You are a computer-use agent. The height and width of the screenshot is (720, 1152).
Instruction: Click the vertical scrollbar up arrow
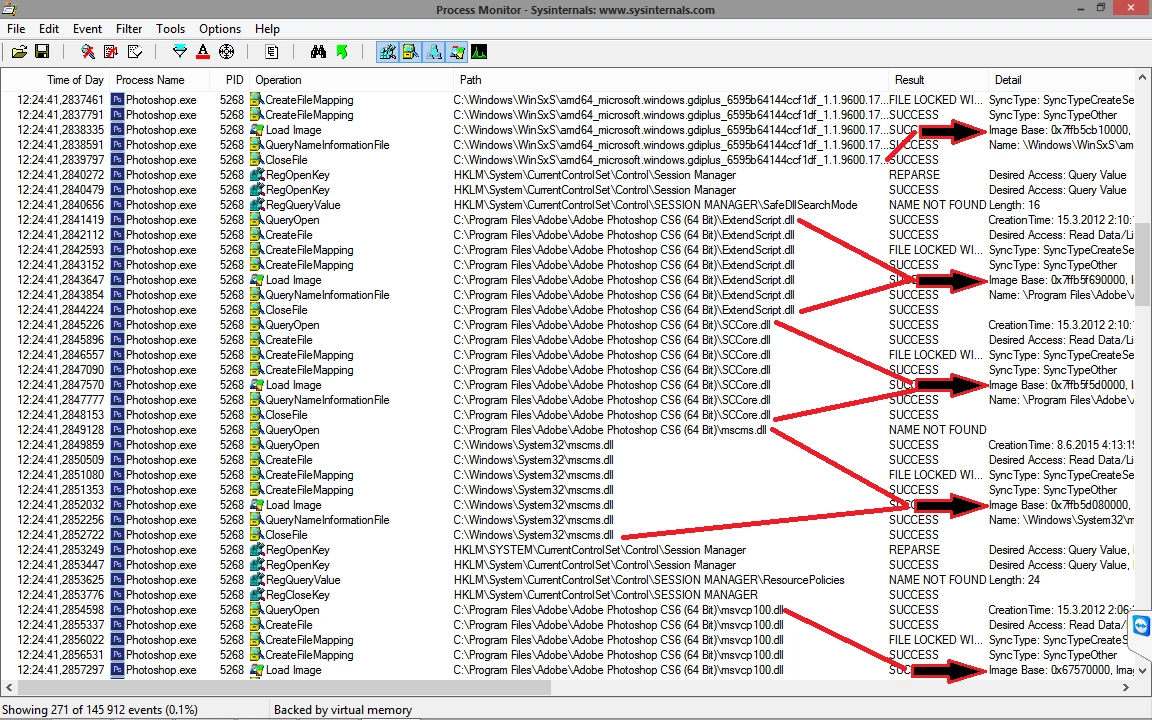pyautogui.click(x=1142, y=78)
